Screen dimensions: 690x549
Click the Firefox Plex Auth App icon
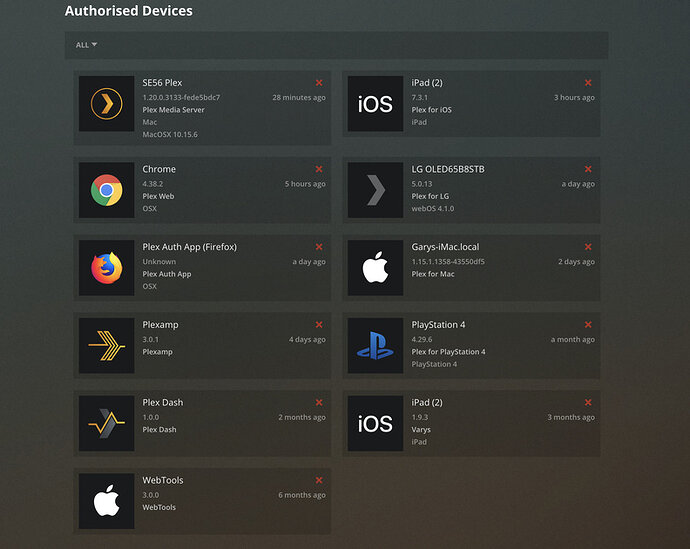tap(106, 268)
